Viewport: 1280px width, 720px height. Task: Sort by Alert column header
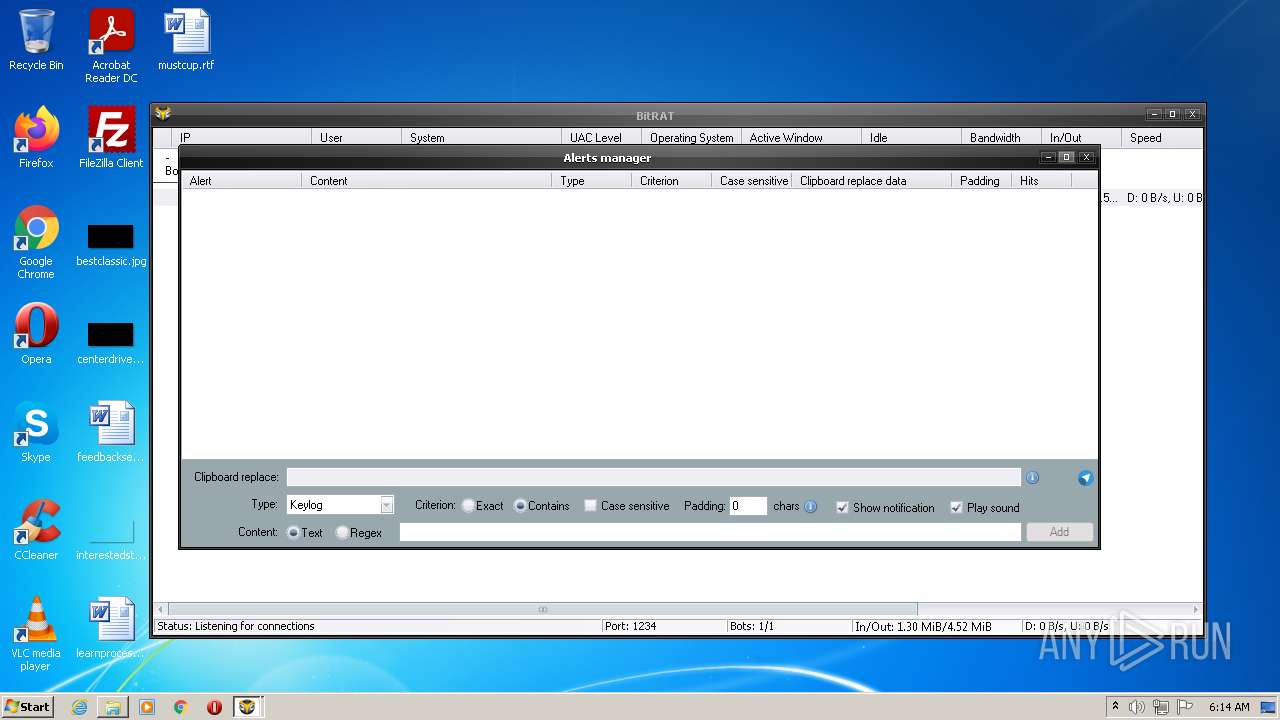point(241,181)
